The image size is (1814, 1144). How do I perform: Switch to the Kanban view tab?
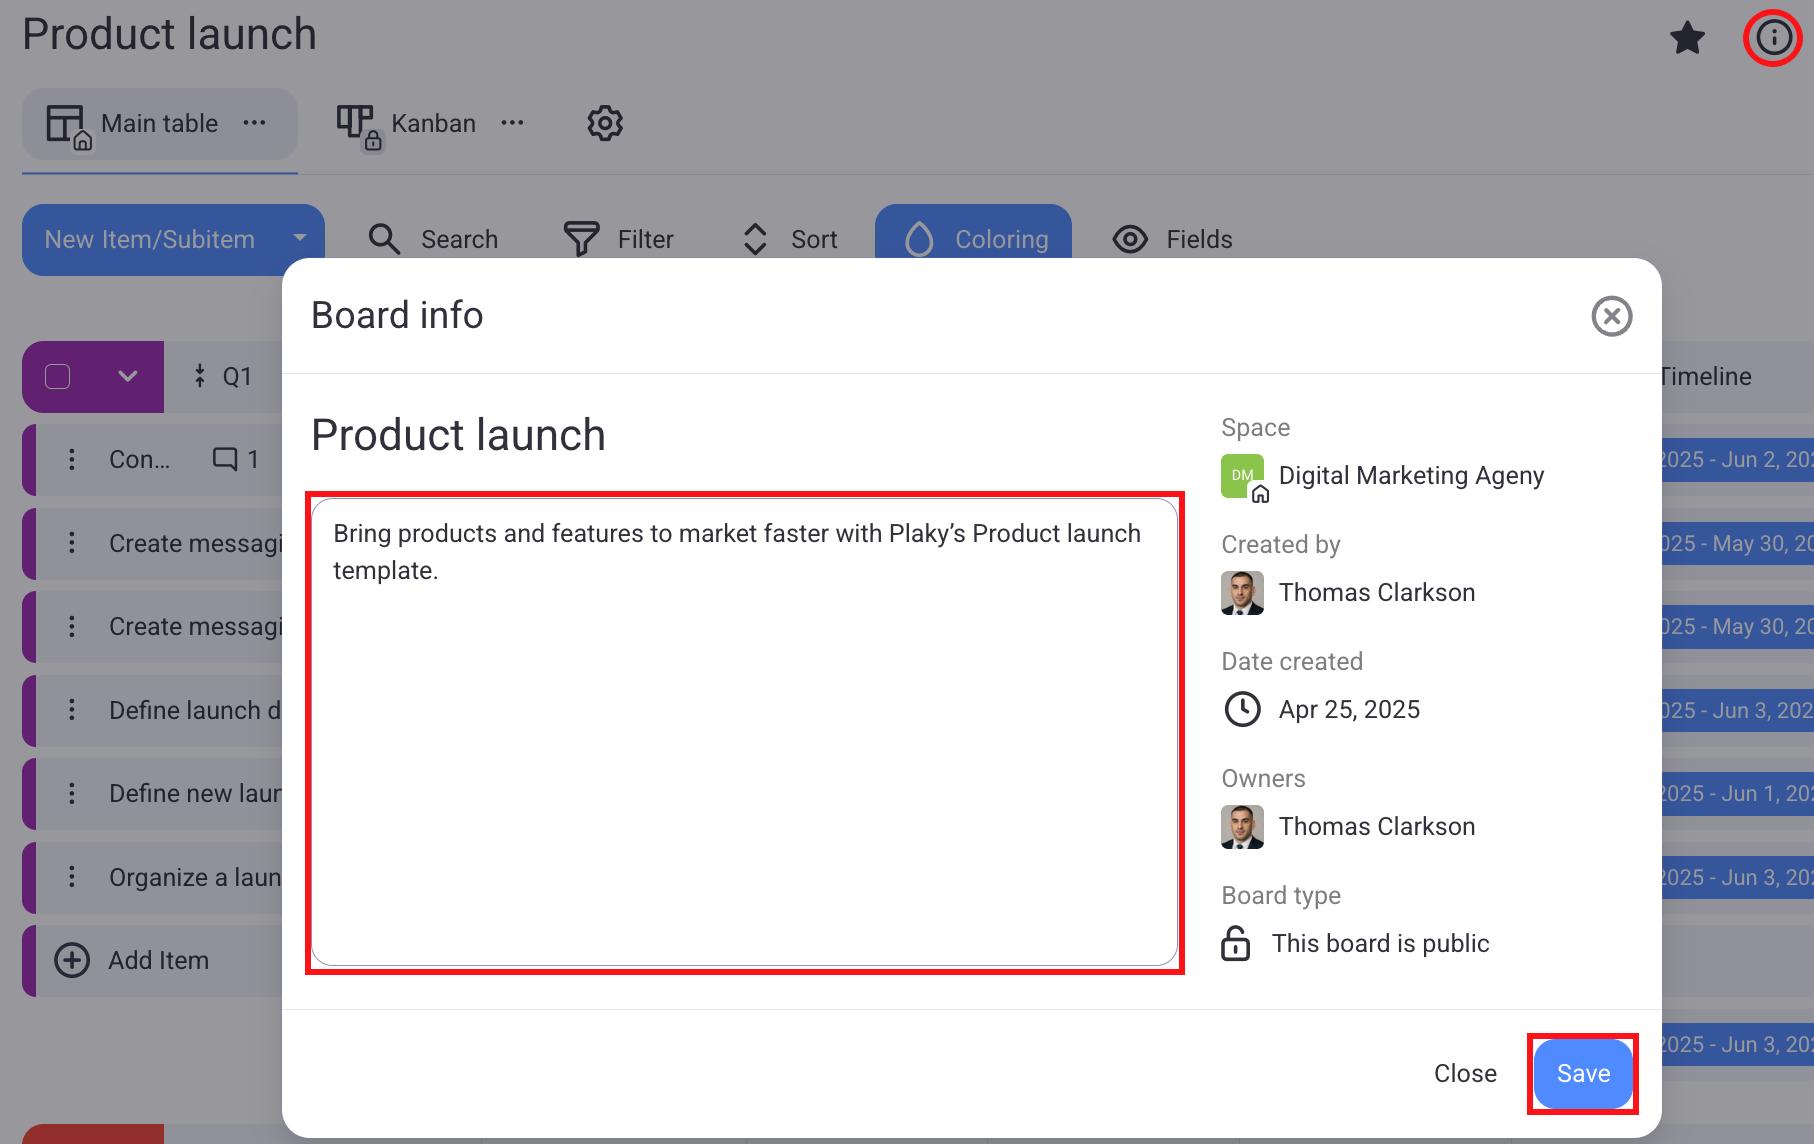431,123
